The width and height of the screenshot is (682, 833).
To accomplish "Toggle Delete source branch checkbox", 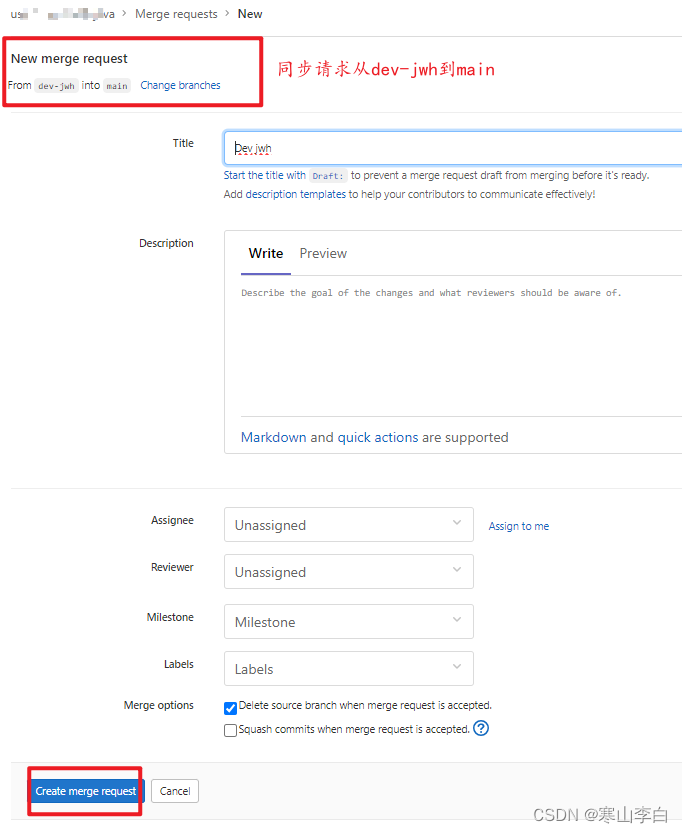I will tap(230, 708).
